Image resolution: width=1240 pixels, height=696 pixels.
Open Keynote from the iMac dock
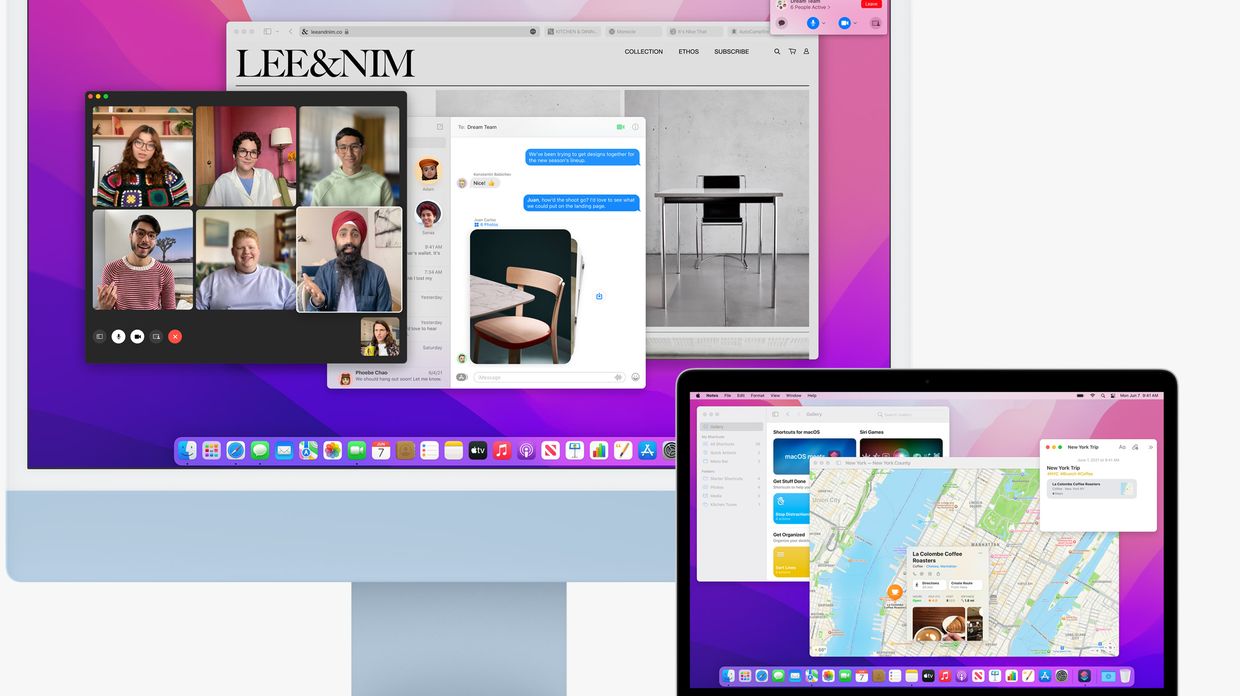(575, 451)
